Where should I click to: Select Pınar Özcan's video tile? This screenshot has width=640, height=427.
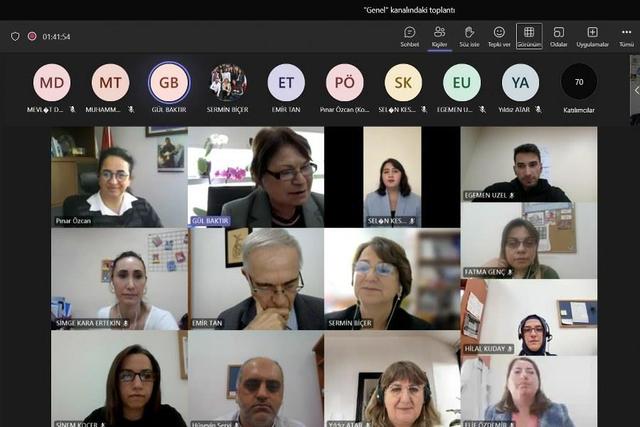click(118, 177)
